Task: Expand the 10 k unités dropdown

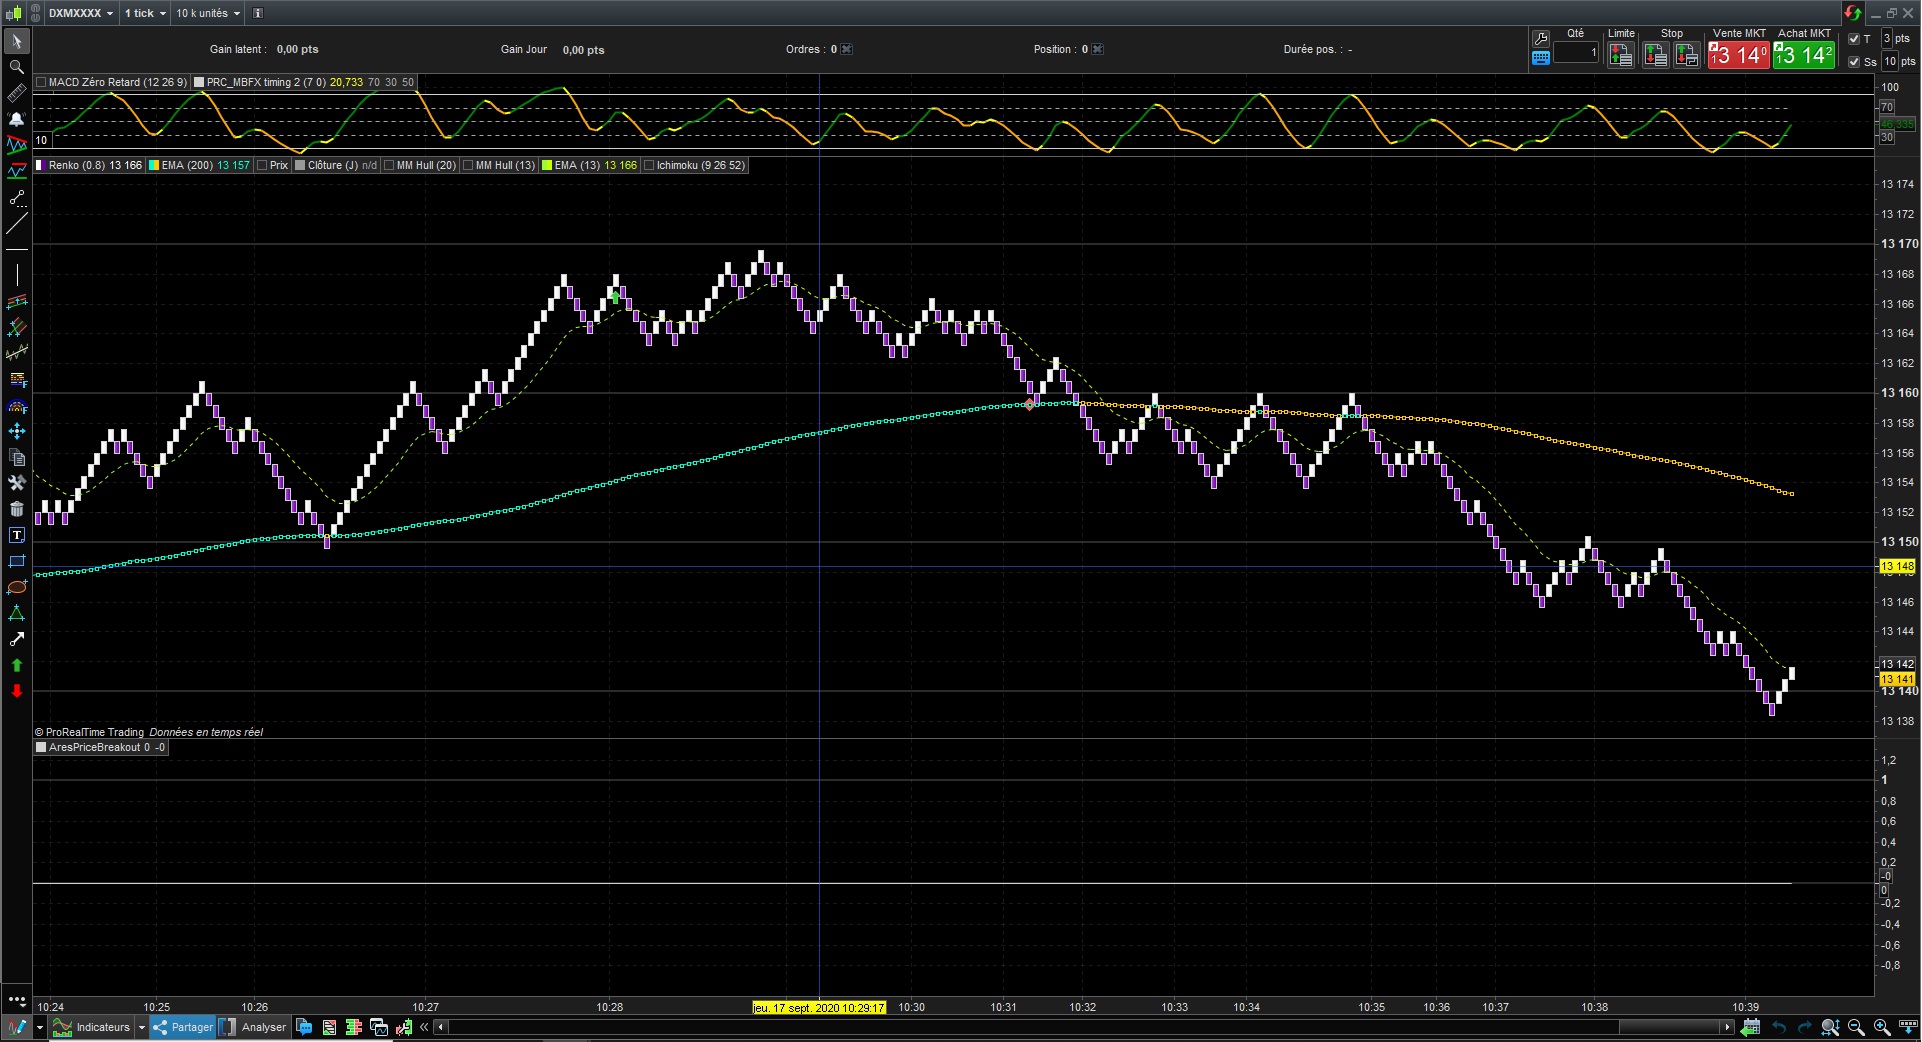Action: coord(208,13)
